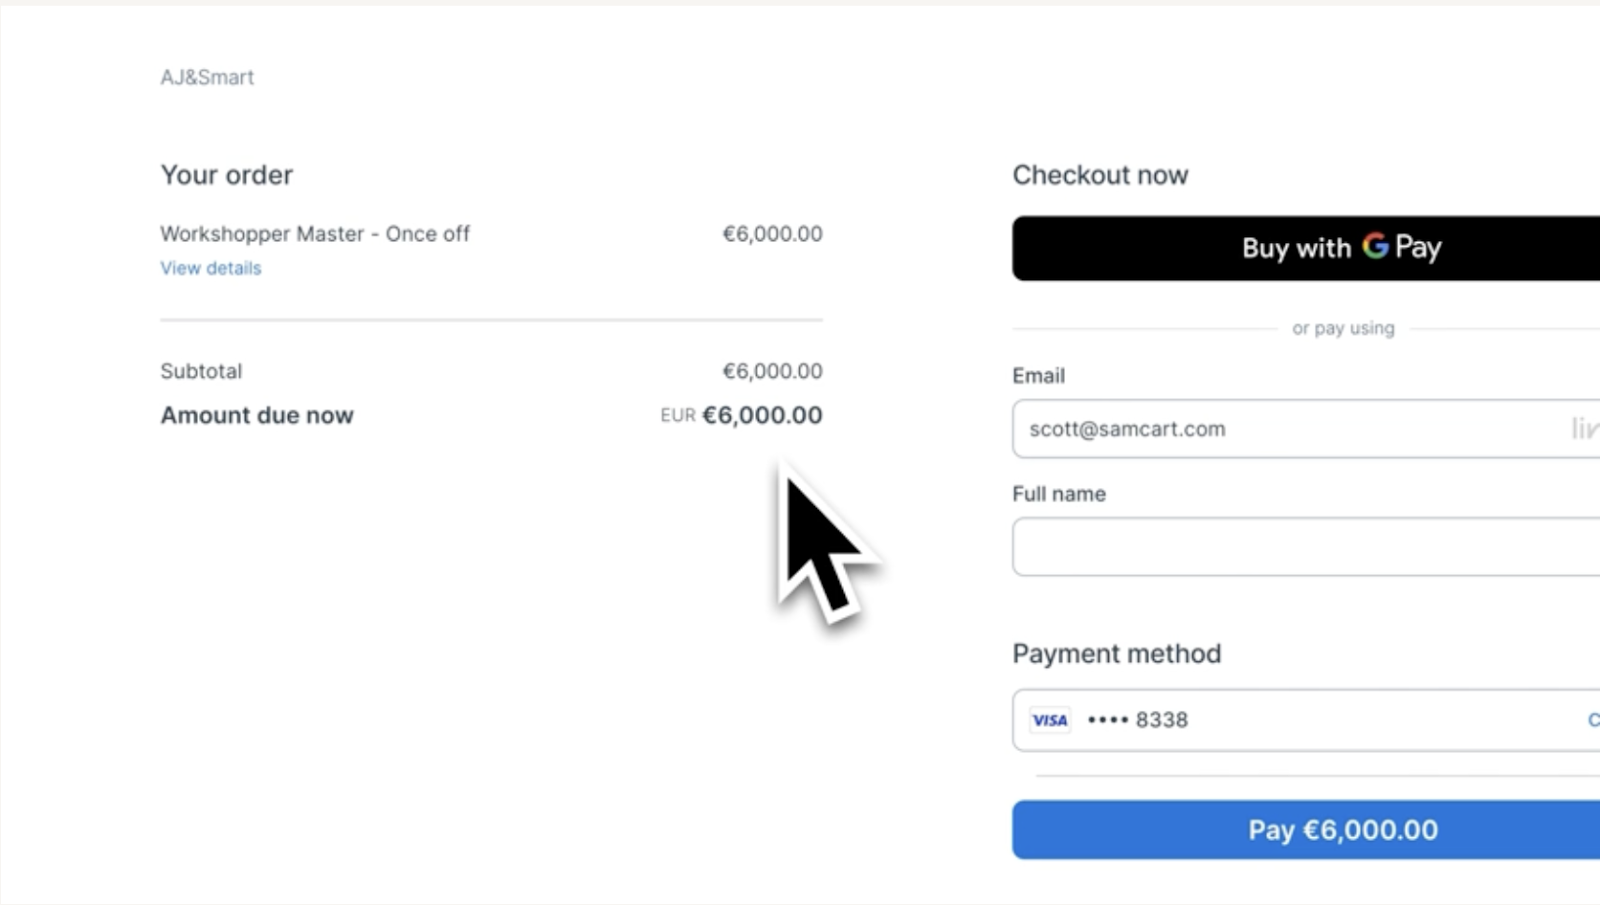This screenshot has height=905, width=1600.
Task: Click the Workshopper Master item price
Action: [772, 234]
